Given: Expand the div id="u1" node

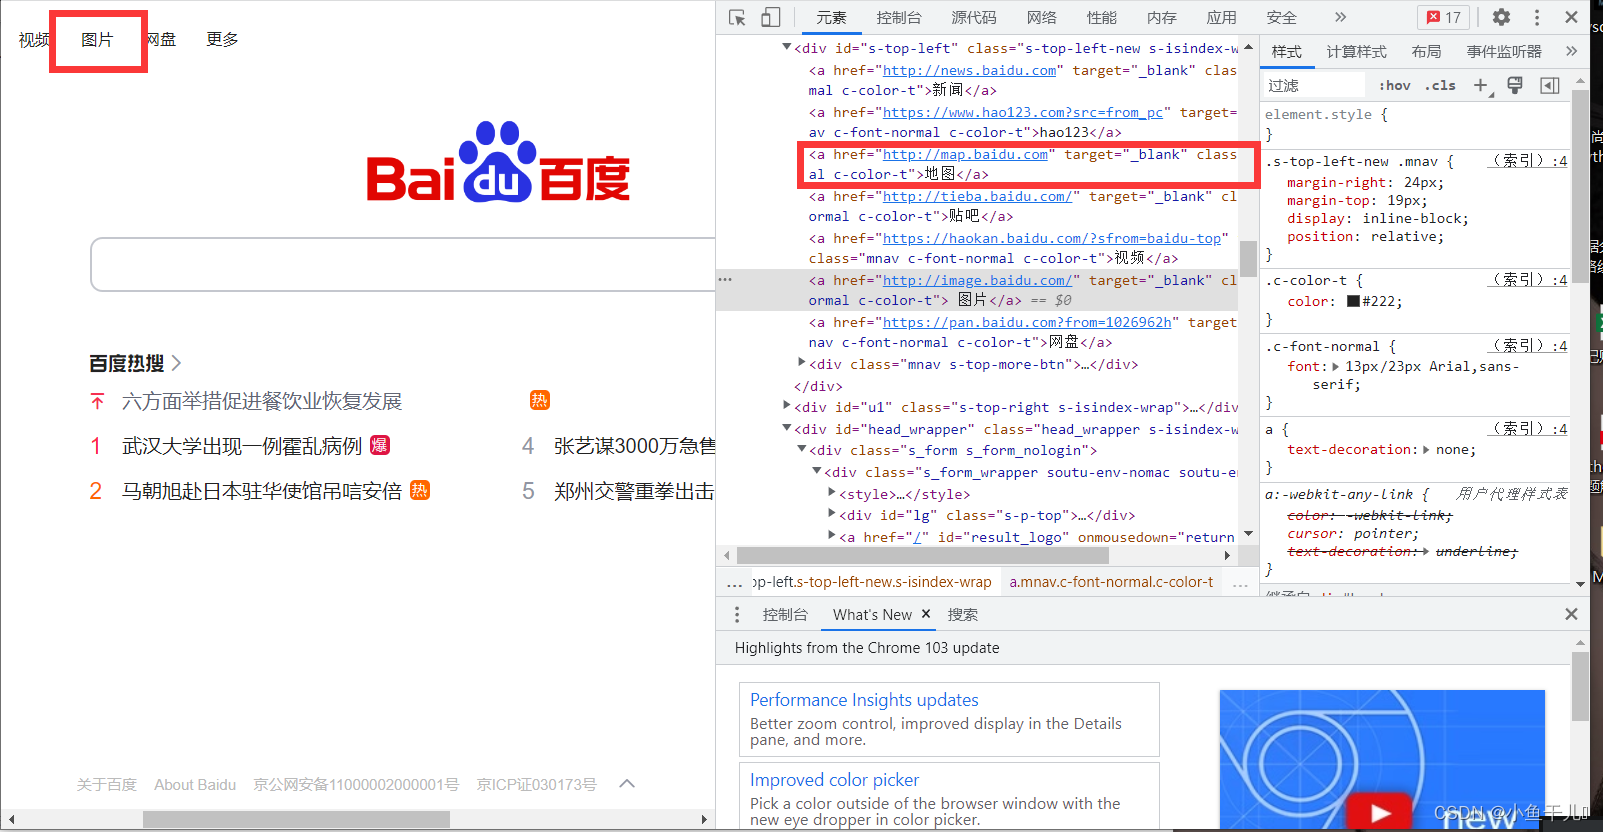Looking at the screenshot, I should [787, 405].
